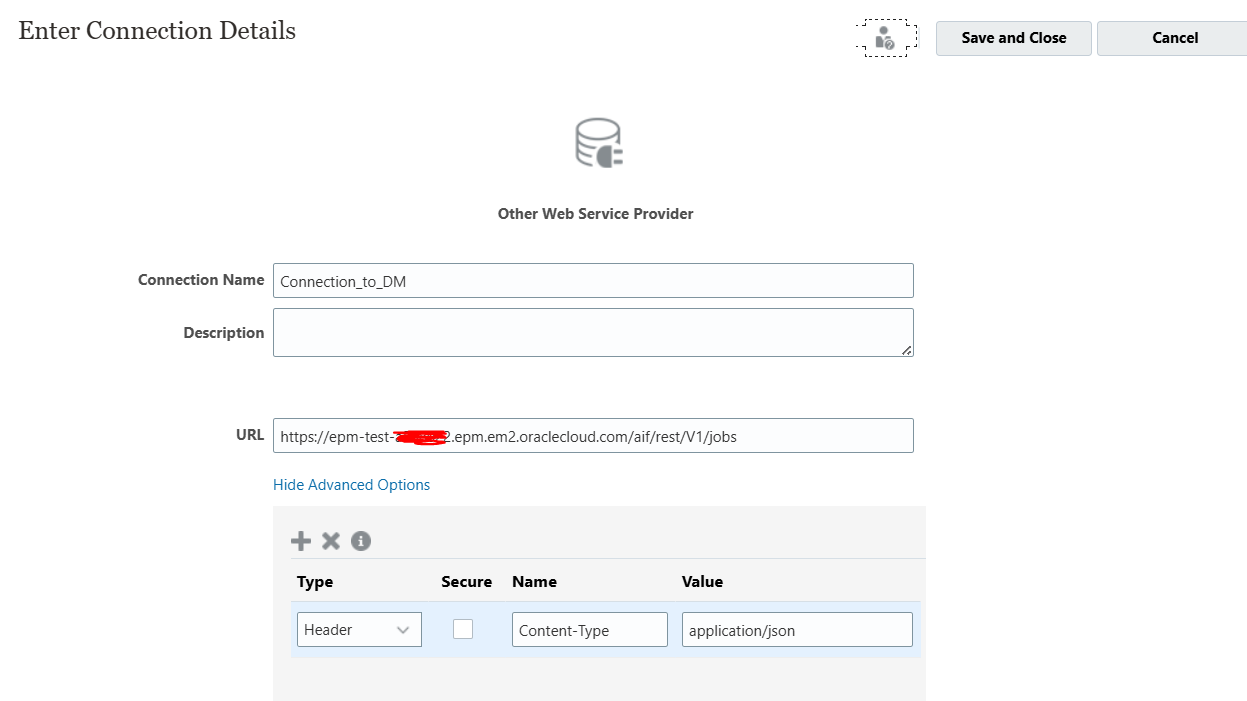Image resolution: width=1247 pixels, height=701 pixels.
Task: Click the chevron on the Header type selector
Action: coord(404,629)
